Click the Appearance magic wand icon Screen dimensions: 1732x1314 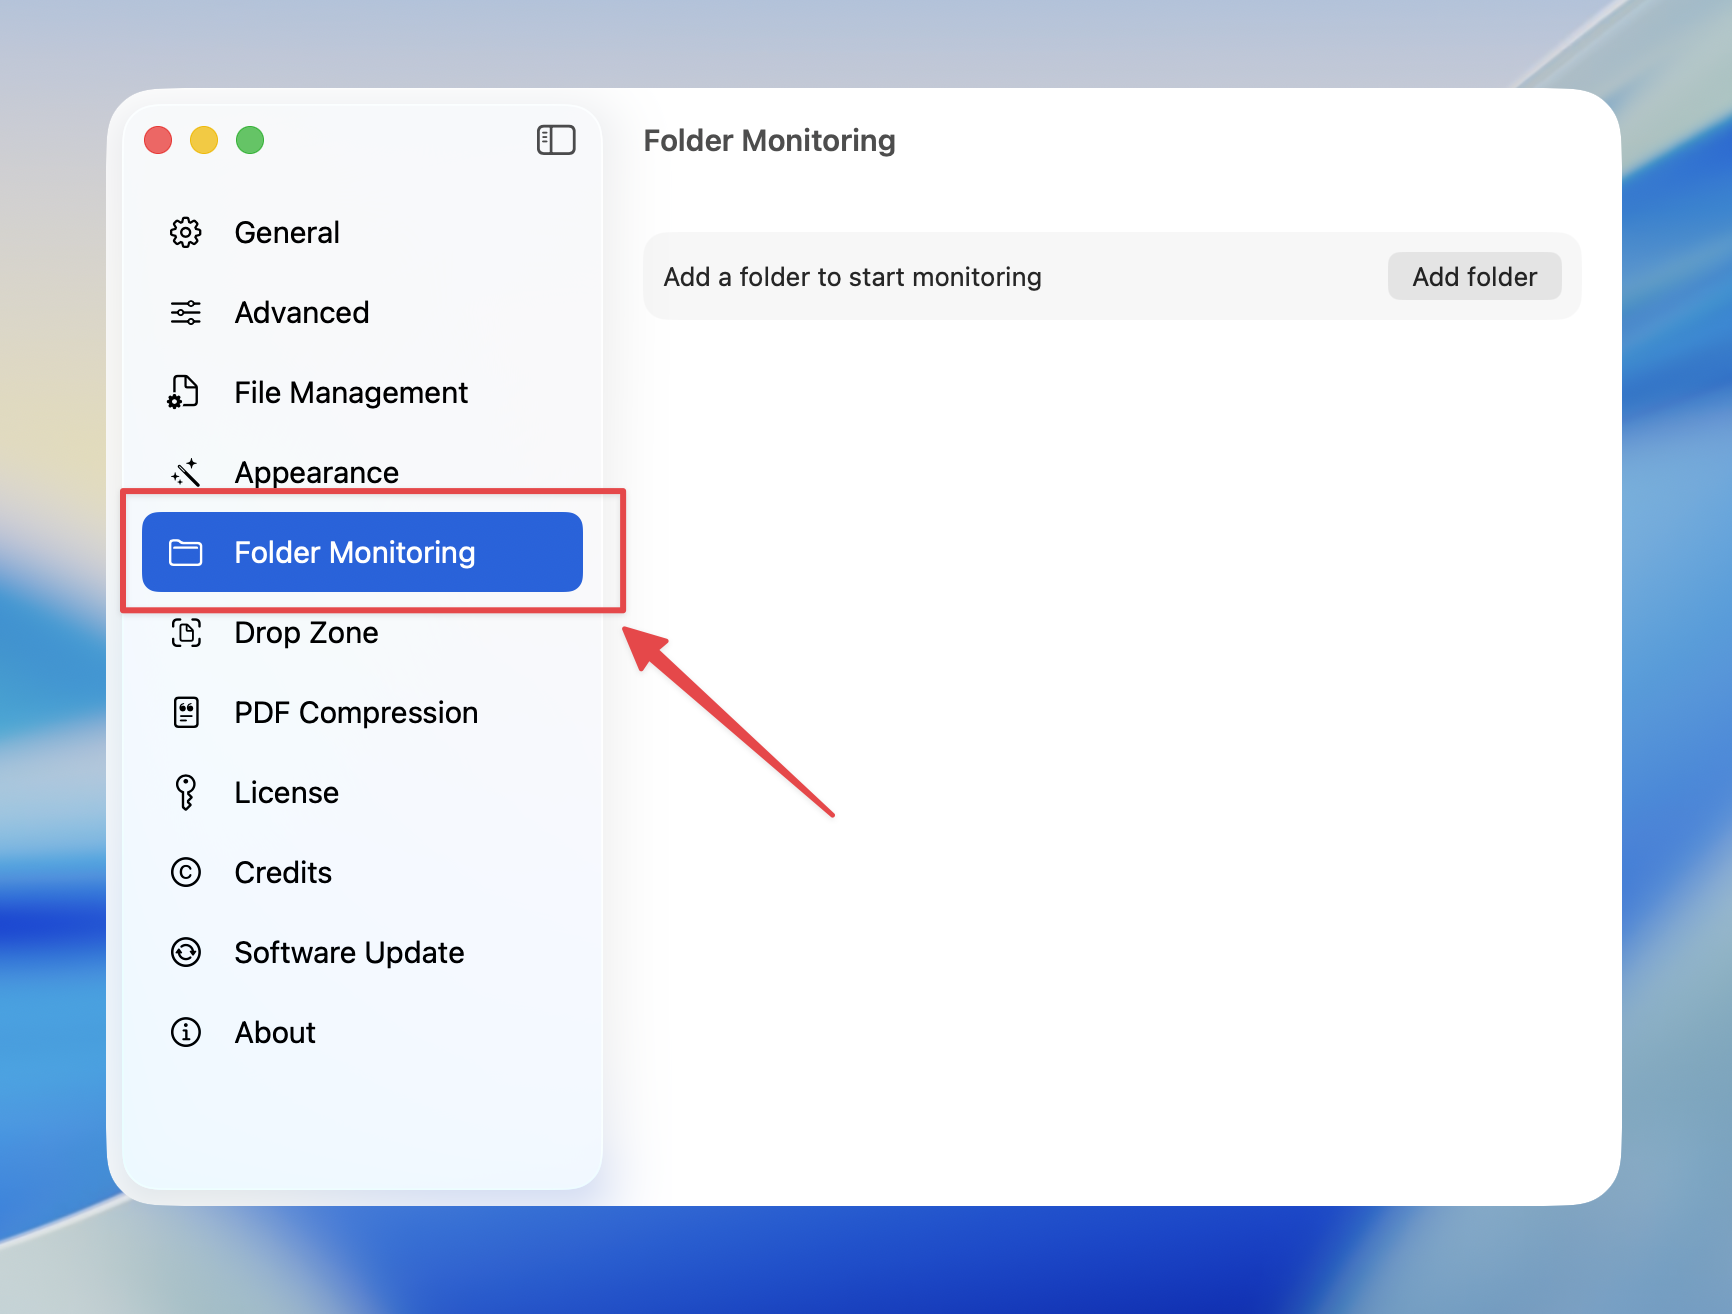(185, 472)
